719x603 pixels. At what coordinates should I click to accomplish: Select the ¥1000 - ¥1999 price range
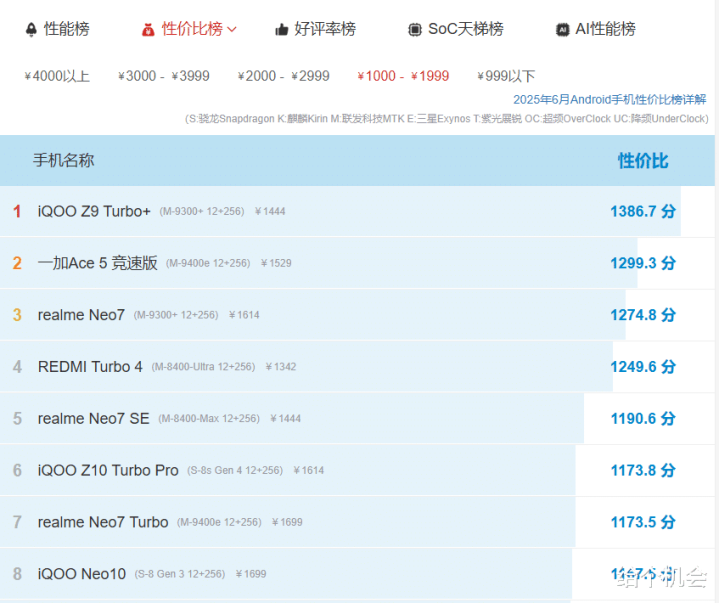click(403, 76)
